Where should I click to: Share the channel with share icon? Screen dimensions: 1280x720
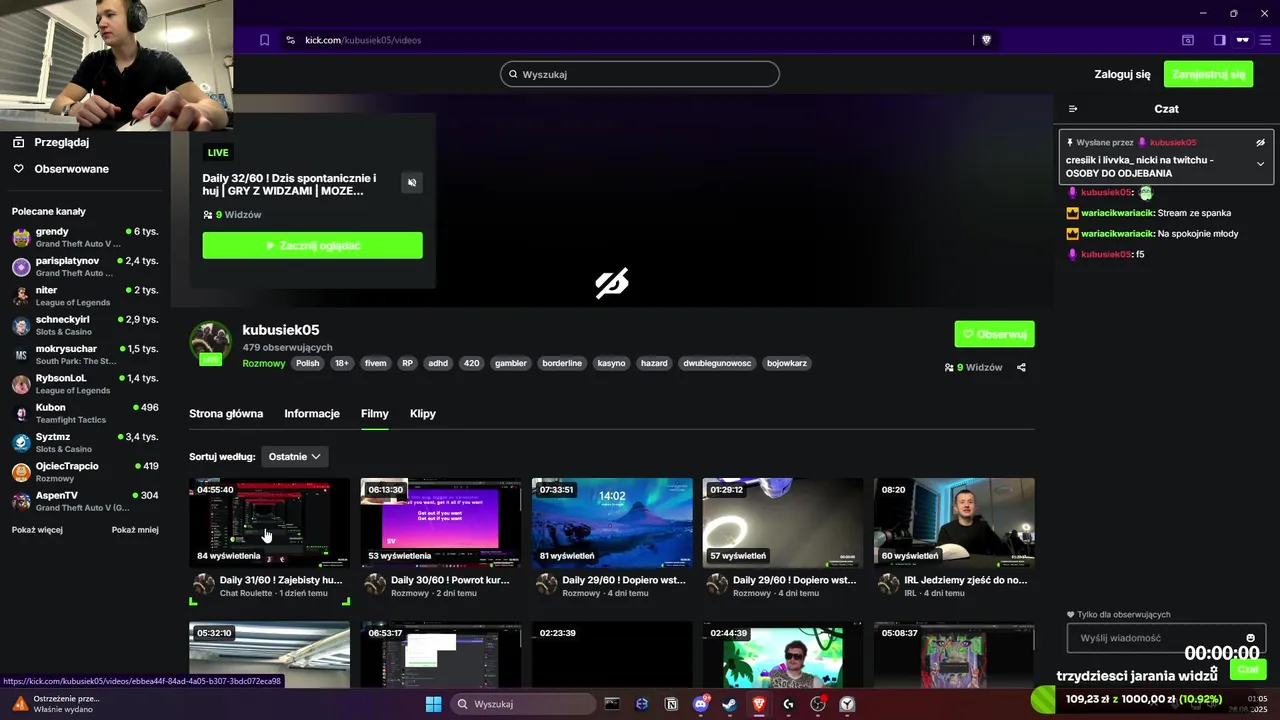pos(1021,367)
